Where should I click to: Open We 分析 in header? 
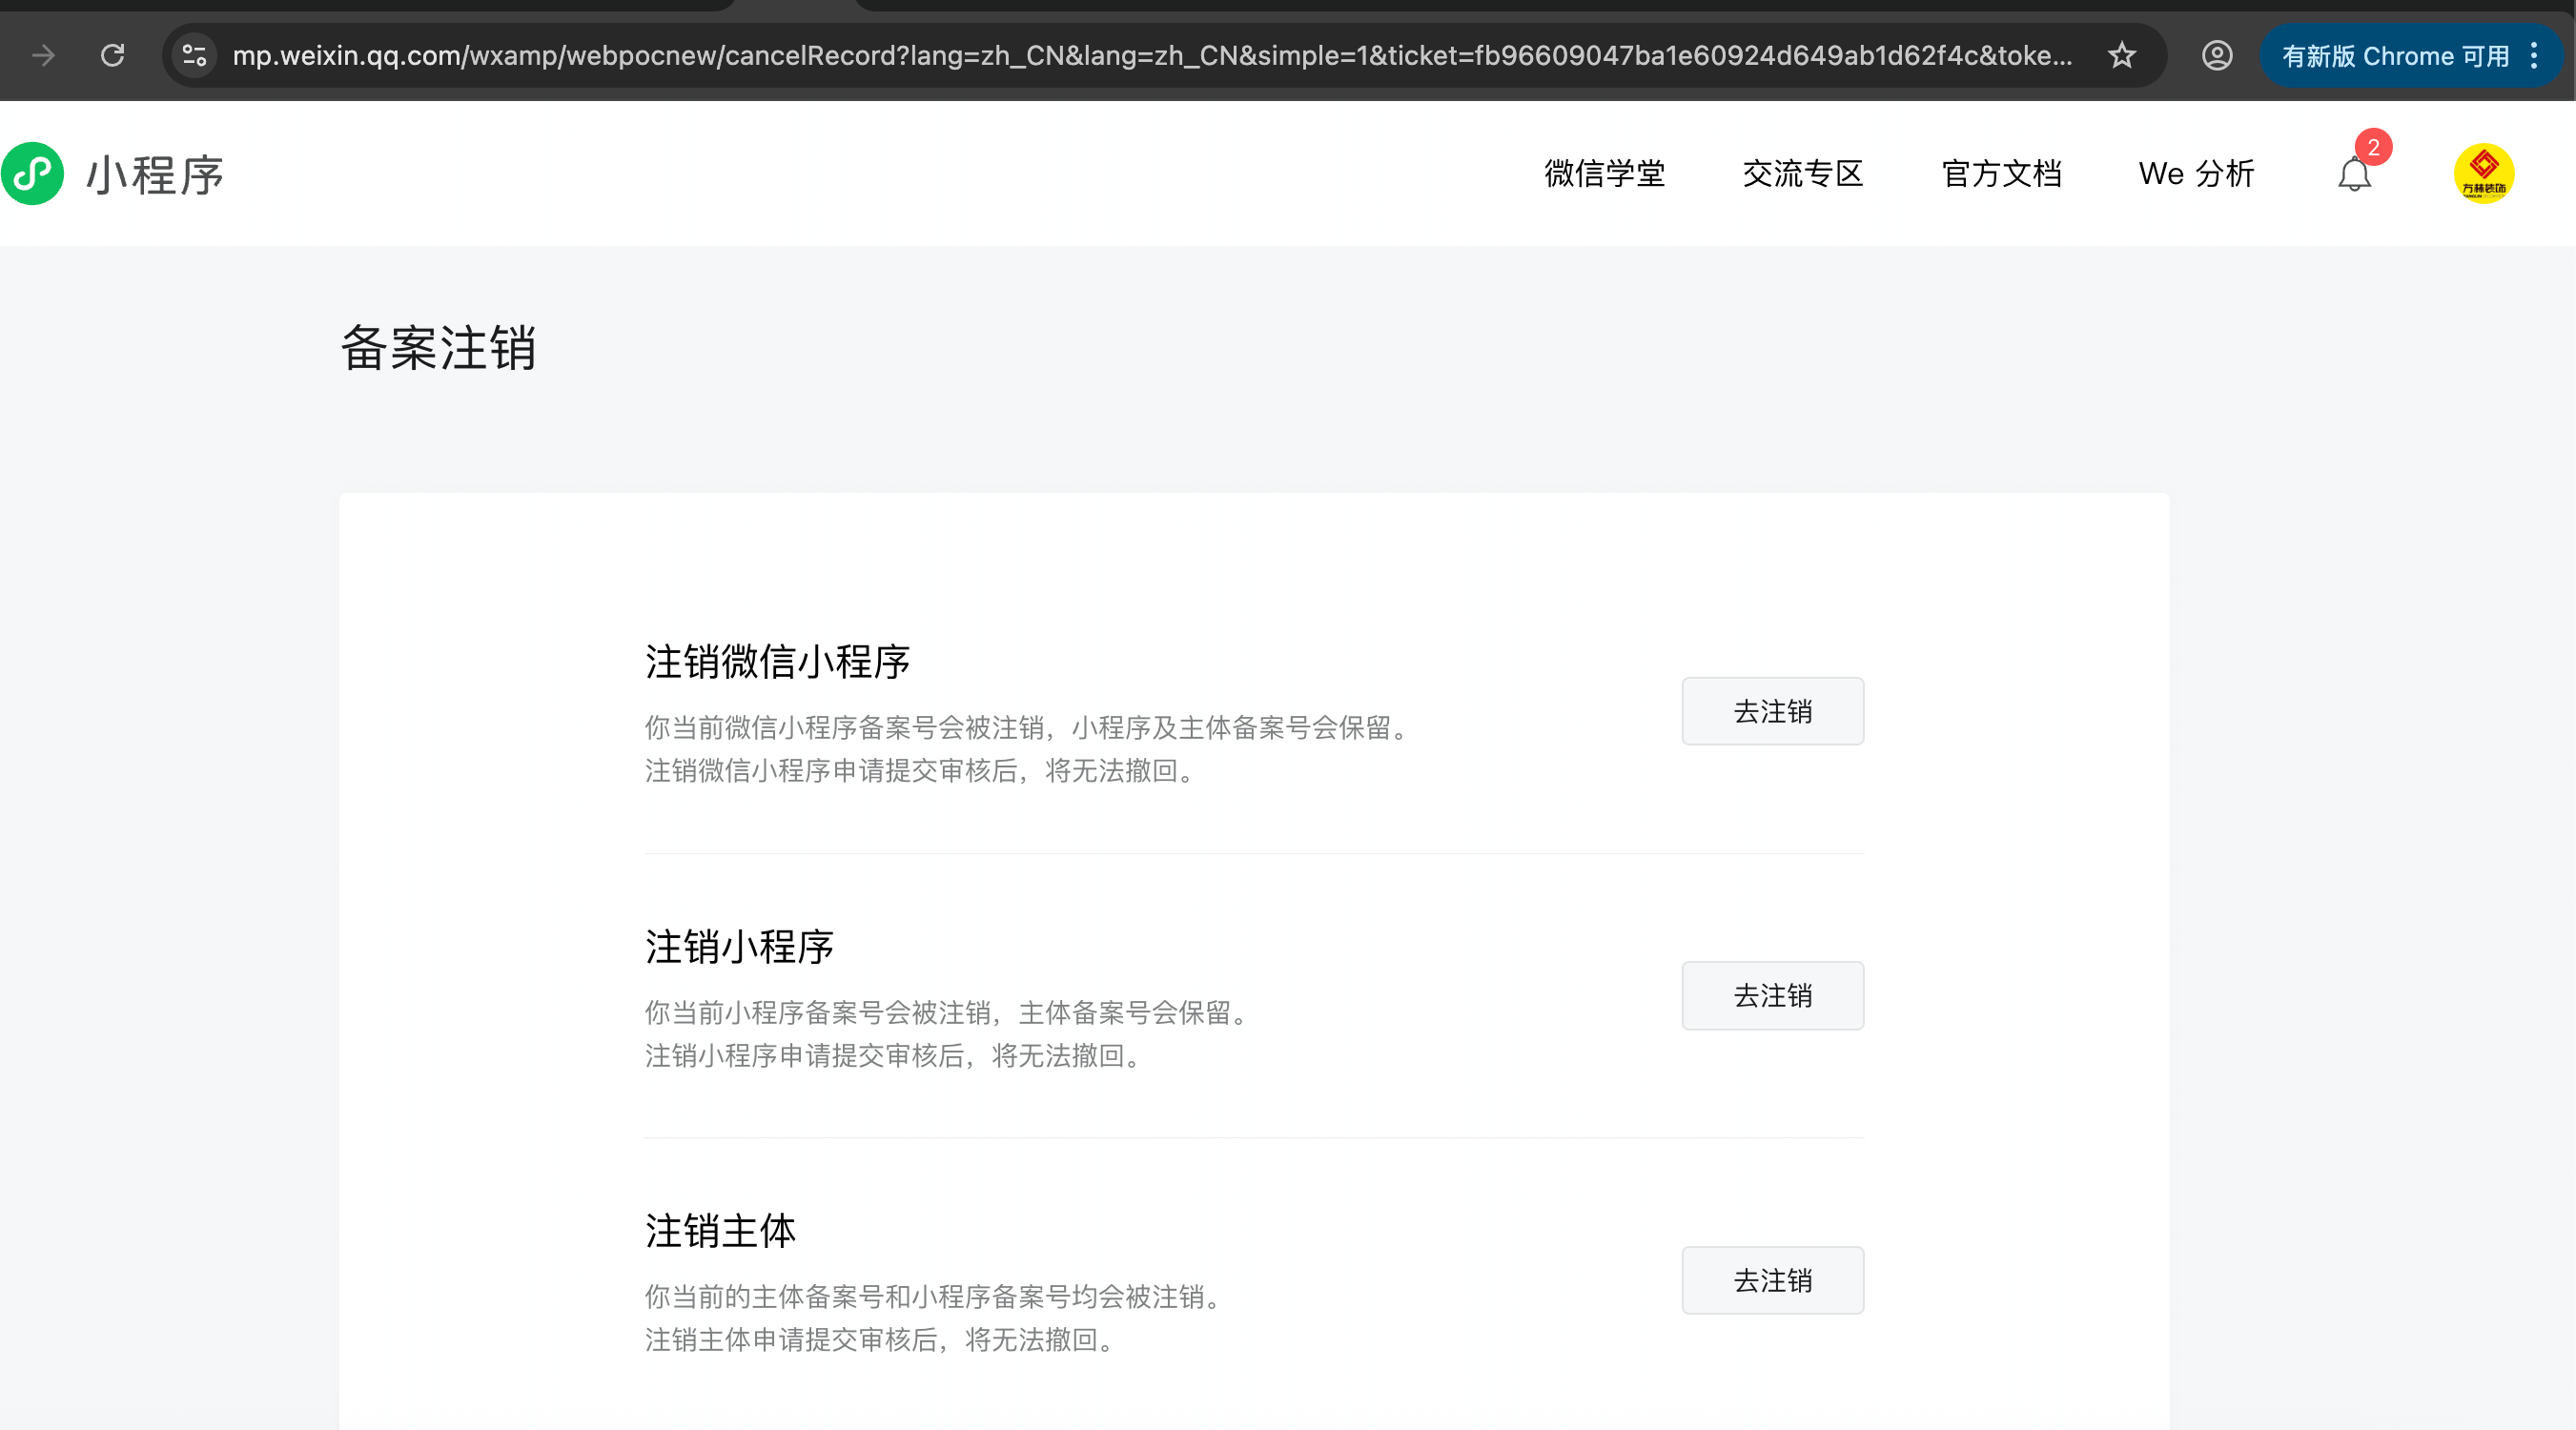pyautogui.click(x=2196, y=174)
